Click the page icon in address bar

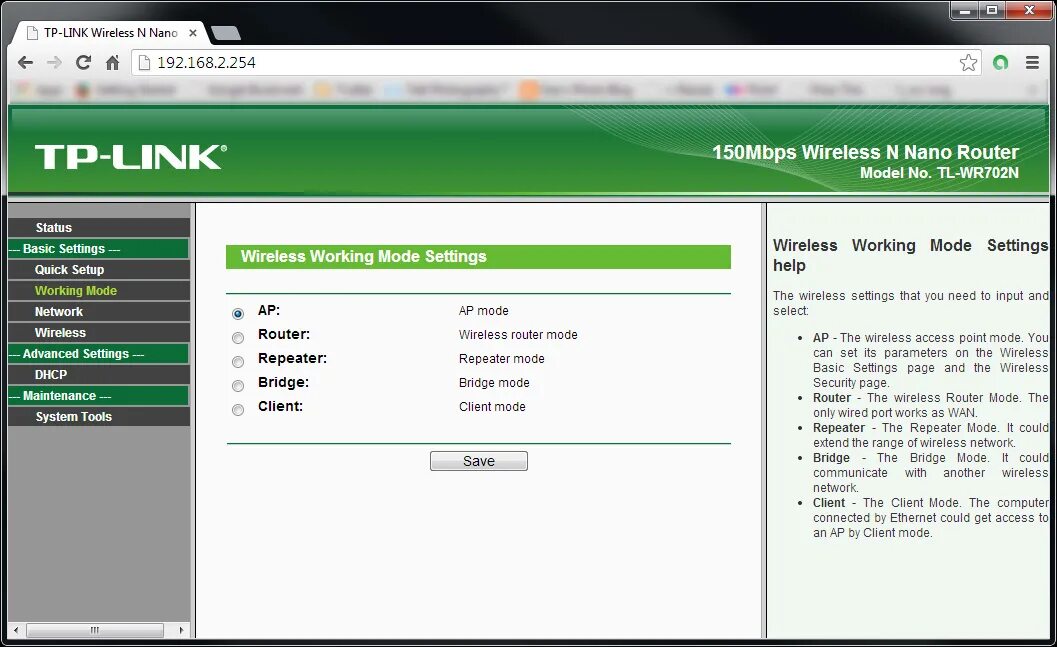[x=144, y=63]
